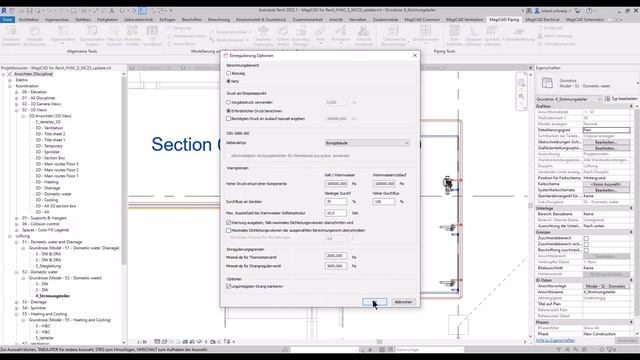Toggle Maximales Stichleitungsvolumen überschreiben checkbox
The height and width of the screenshot is (360, 640).
(229, 230)
